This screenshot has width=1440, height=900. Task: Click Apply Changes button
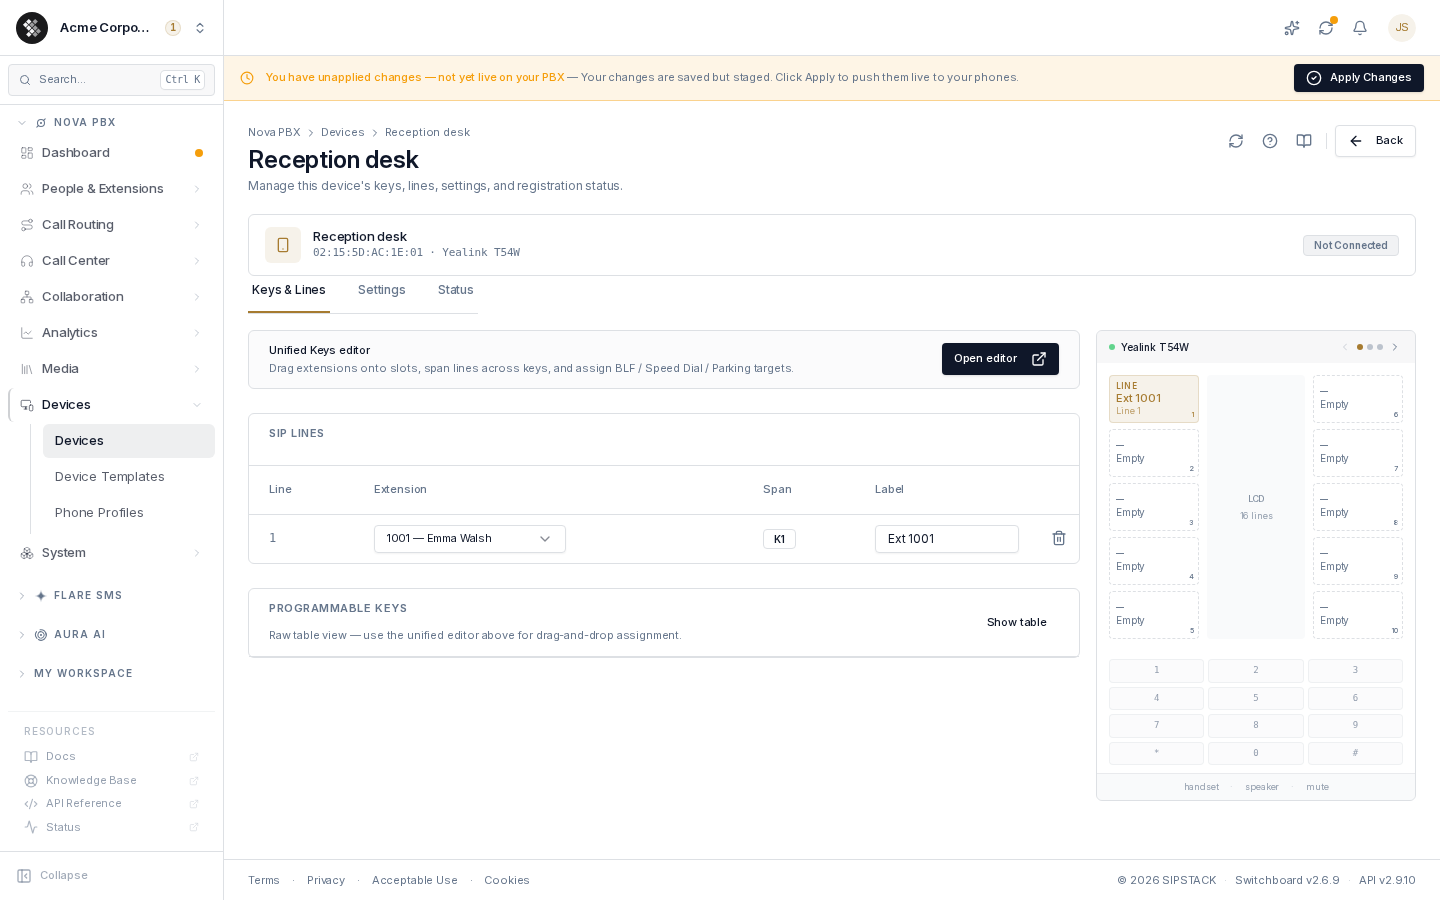(x=1359, y=78)
